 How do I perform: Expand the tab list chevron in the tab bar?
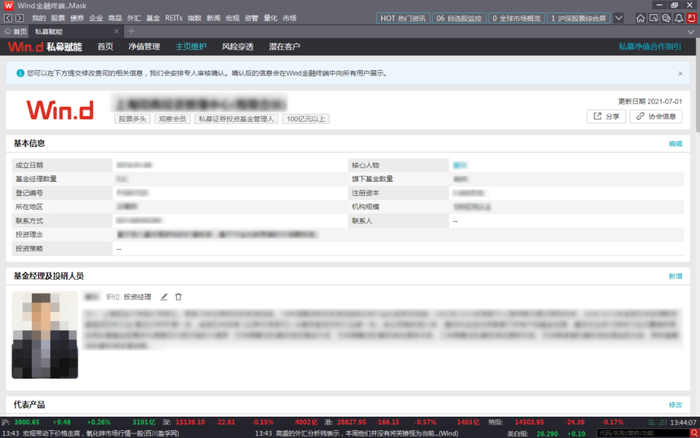click(x=691, y=32)
